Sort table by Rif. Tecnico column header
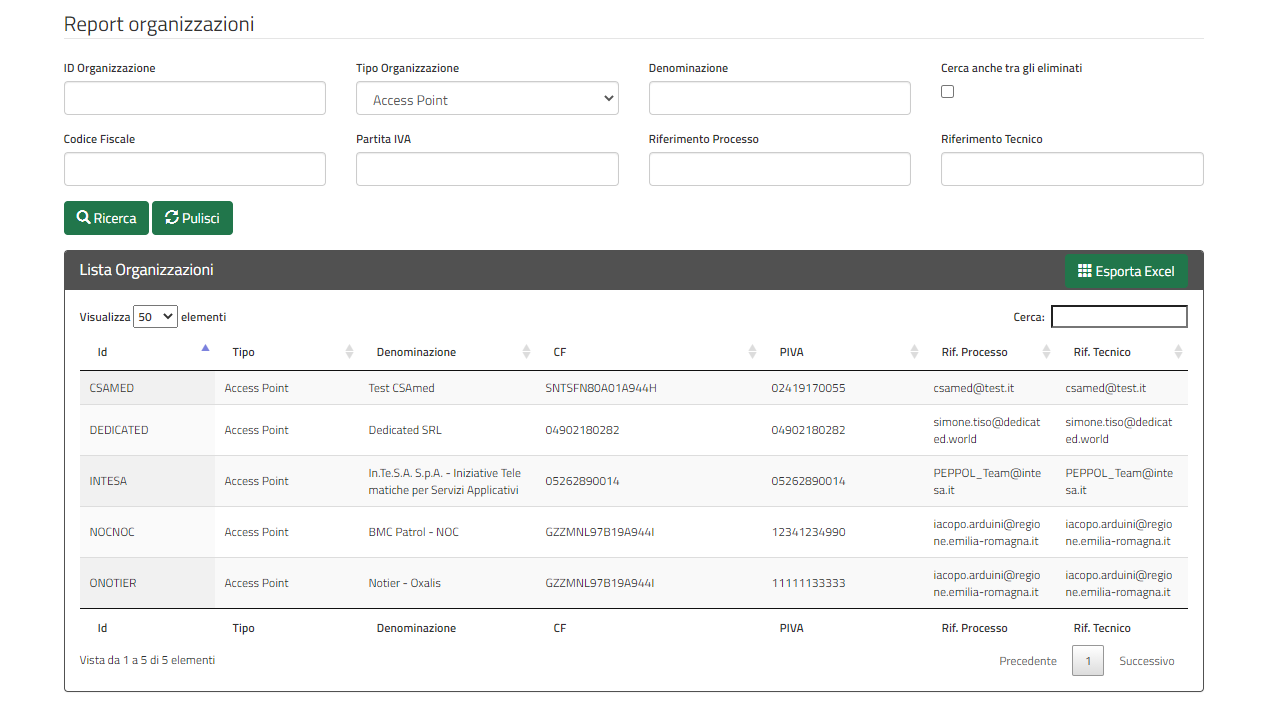This screenshot has height=706, width=1280. 1122,352
